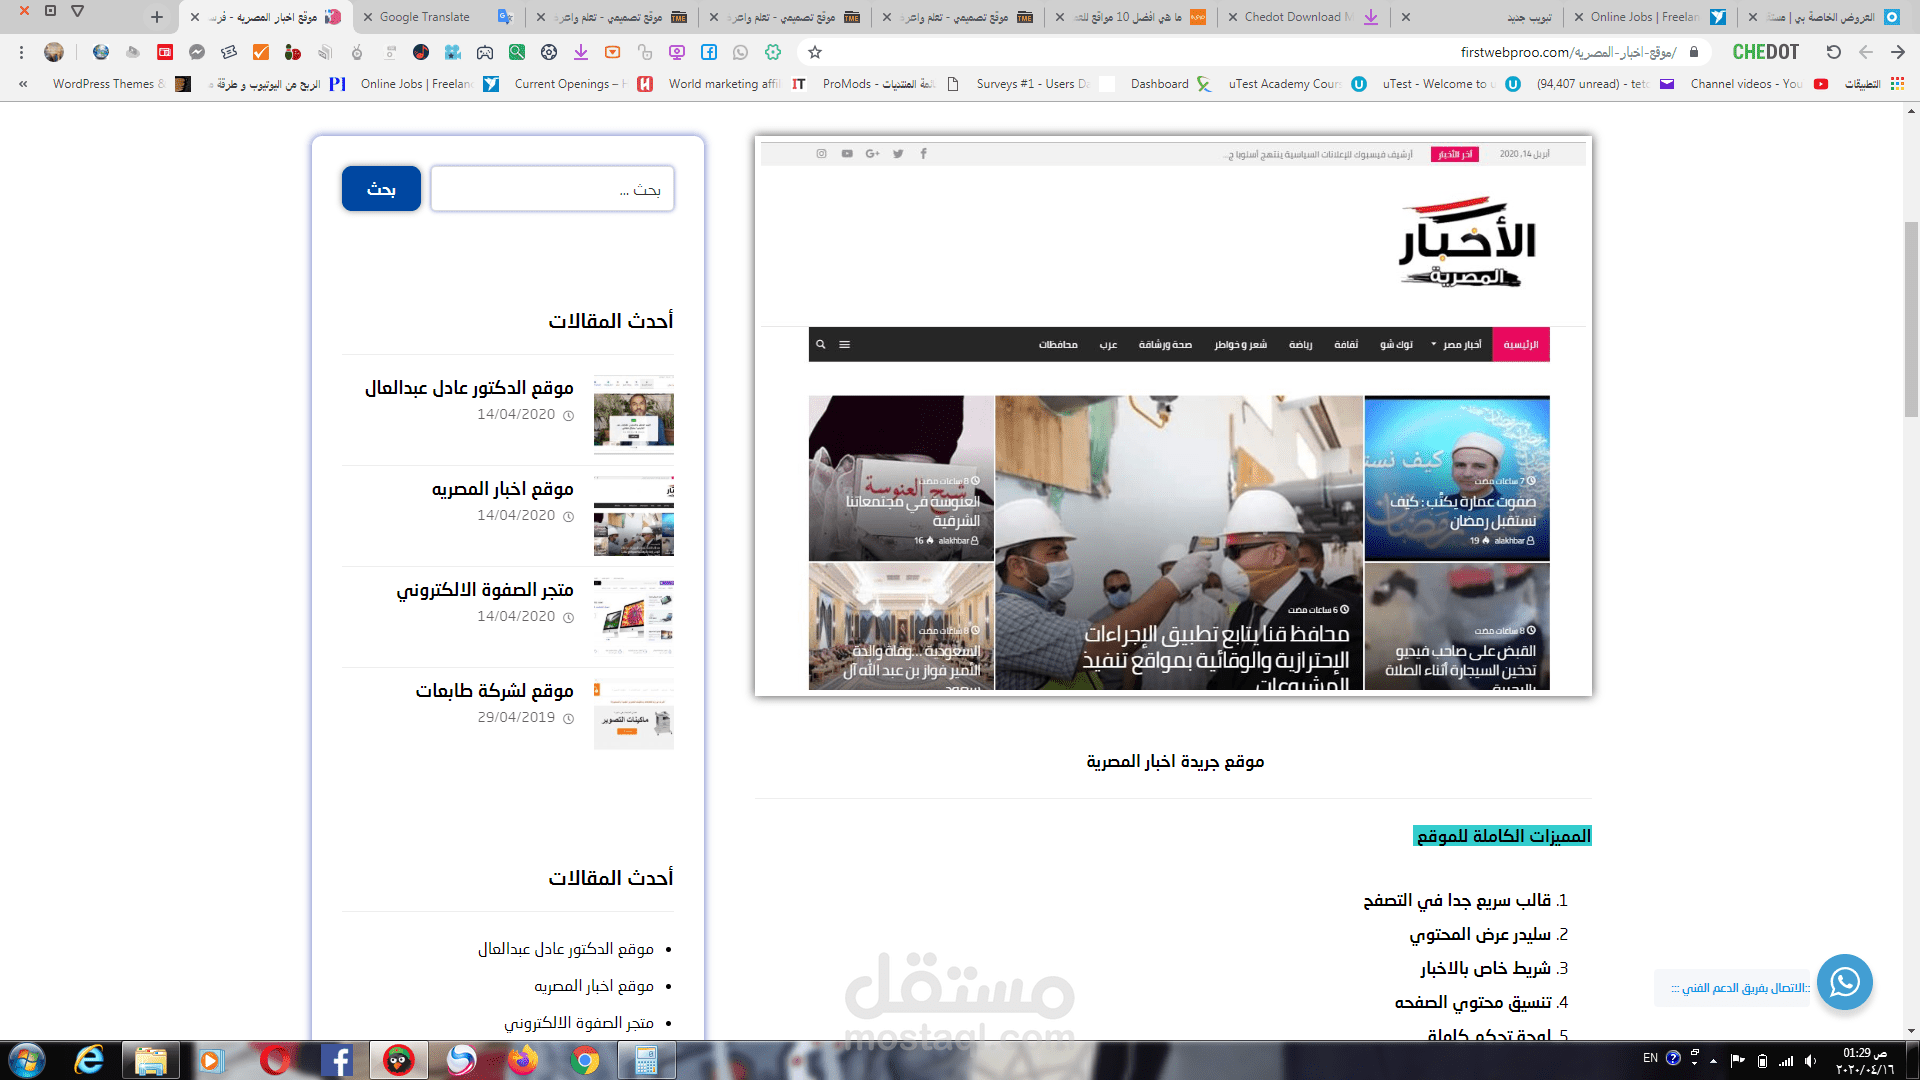The image size is (1920, 1080).
Task: Click the green magnifier extension icon
Action: pyautogui.click(x=517, y=52)
